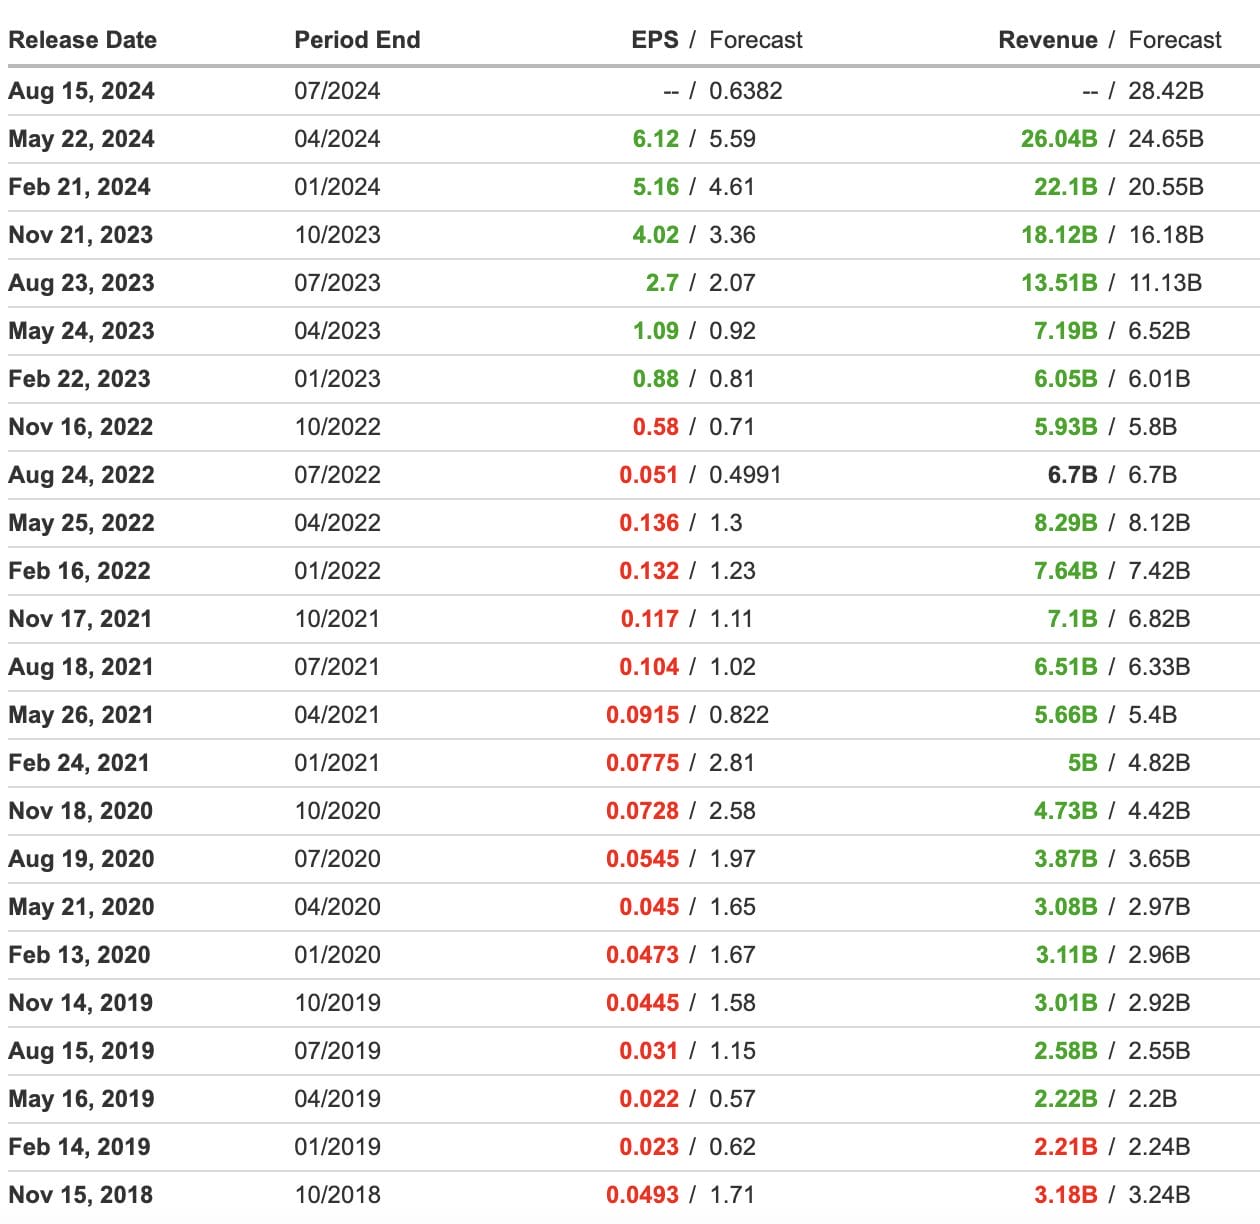Select the 3.24B revenue forecast value

[x=1159, y=1195]
